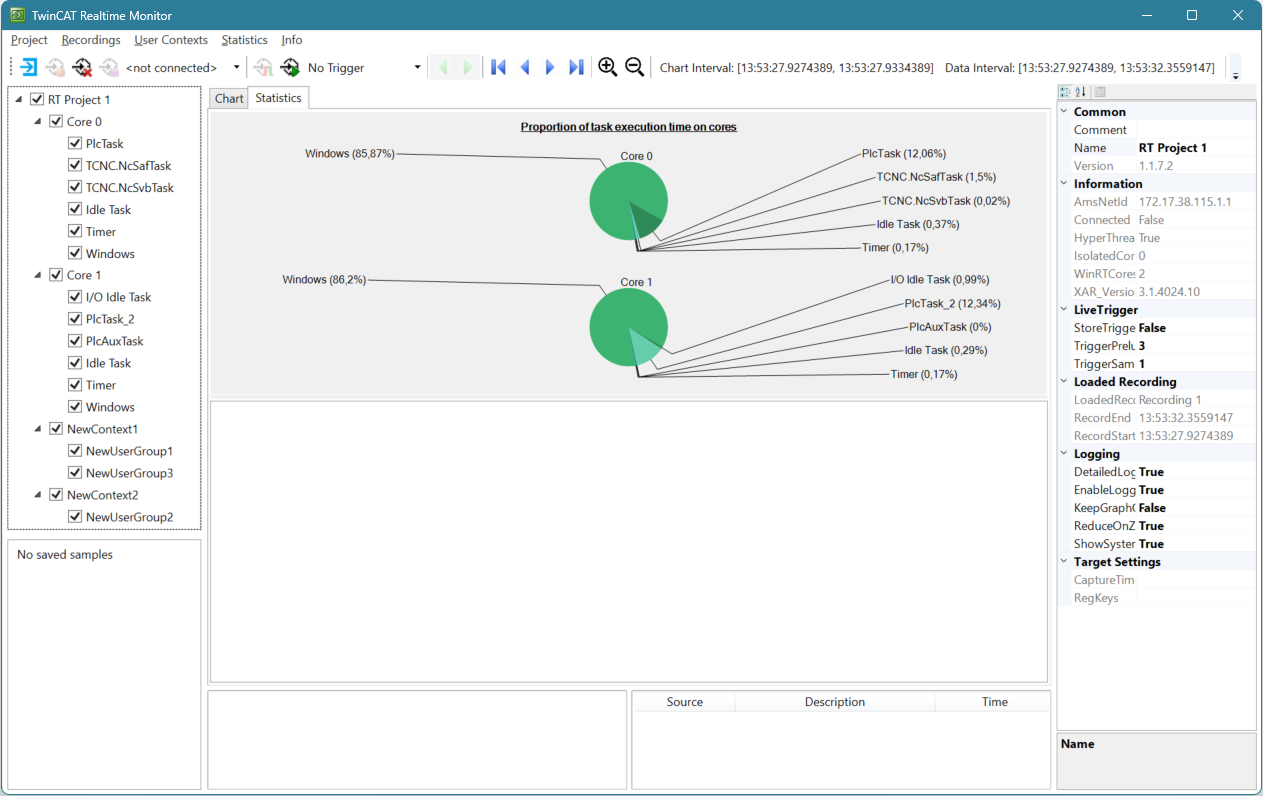This screenshot has width=1263, height=796.
Task: Select the StoreTrigger value False
Action: pyautogui.click(x=1196, y=328)
